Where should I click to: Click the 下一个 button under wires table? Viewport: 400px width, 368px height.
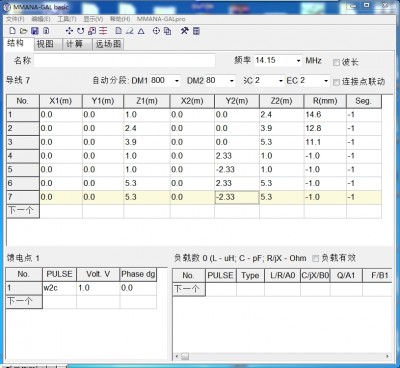point(23,211)
